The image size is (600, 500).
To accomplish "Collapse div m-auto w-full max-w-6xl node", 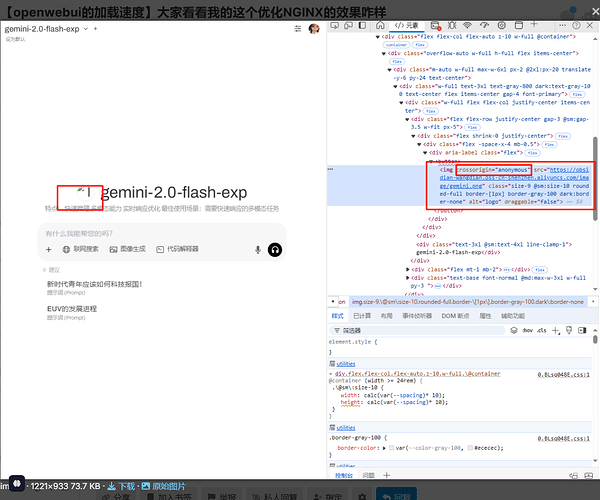I will pyautogui.click(x=390, y=70).
